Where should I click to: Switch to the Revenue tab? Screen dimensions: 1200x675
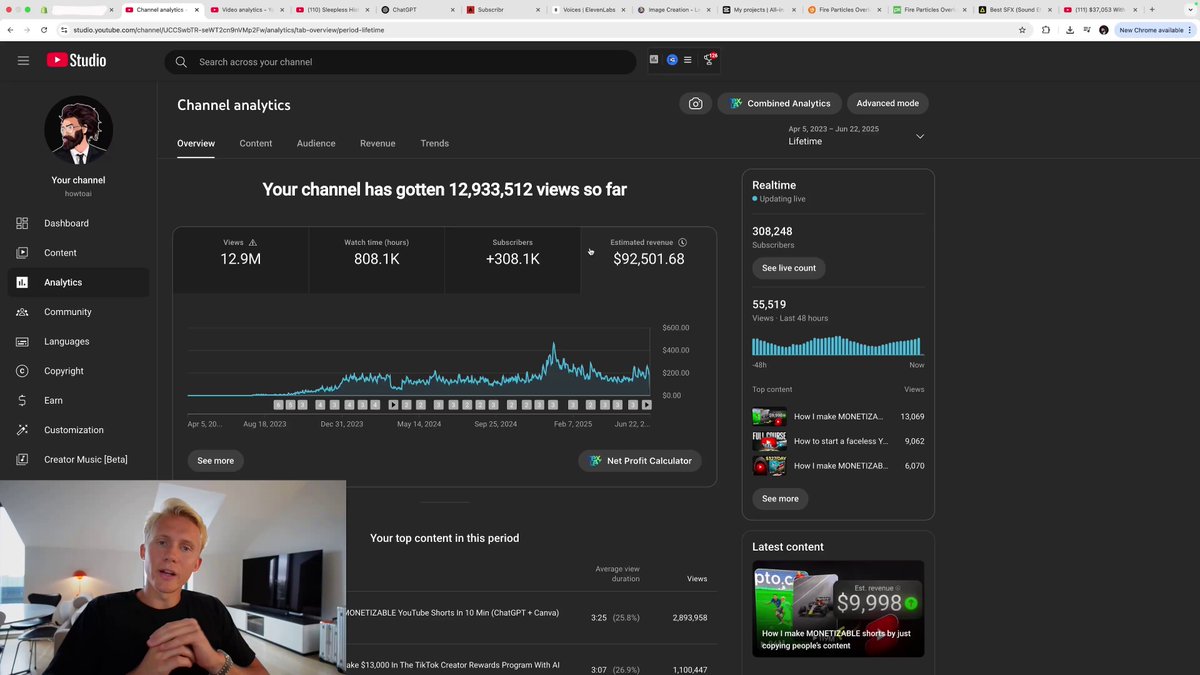click(x=378, y=143)
